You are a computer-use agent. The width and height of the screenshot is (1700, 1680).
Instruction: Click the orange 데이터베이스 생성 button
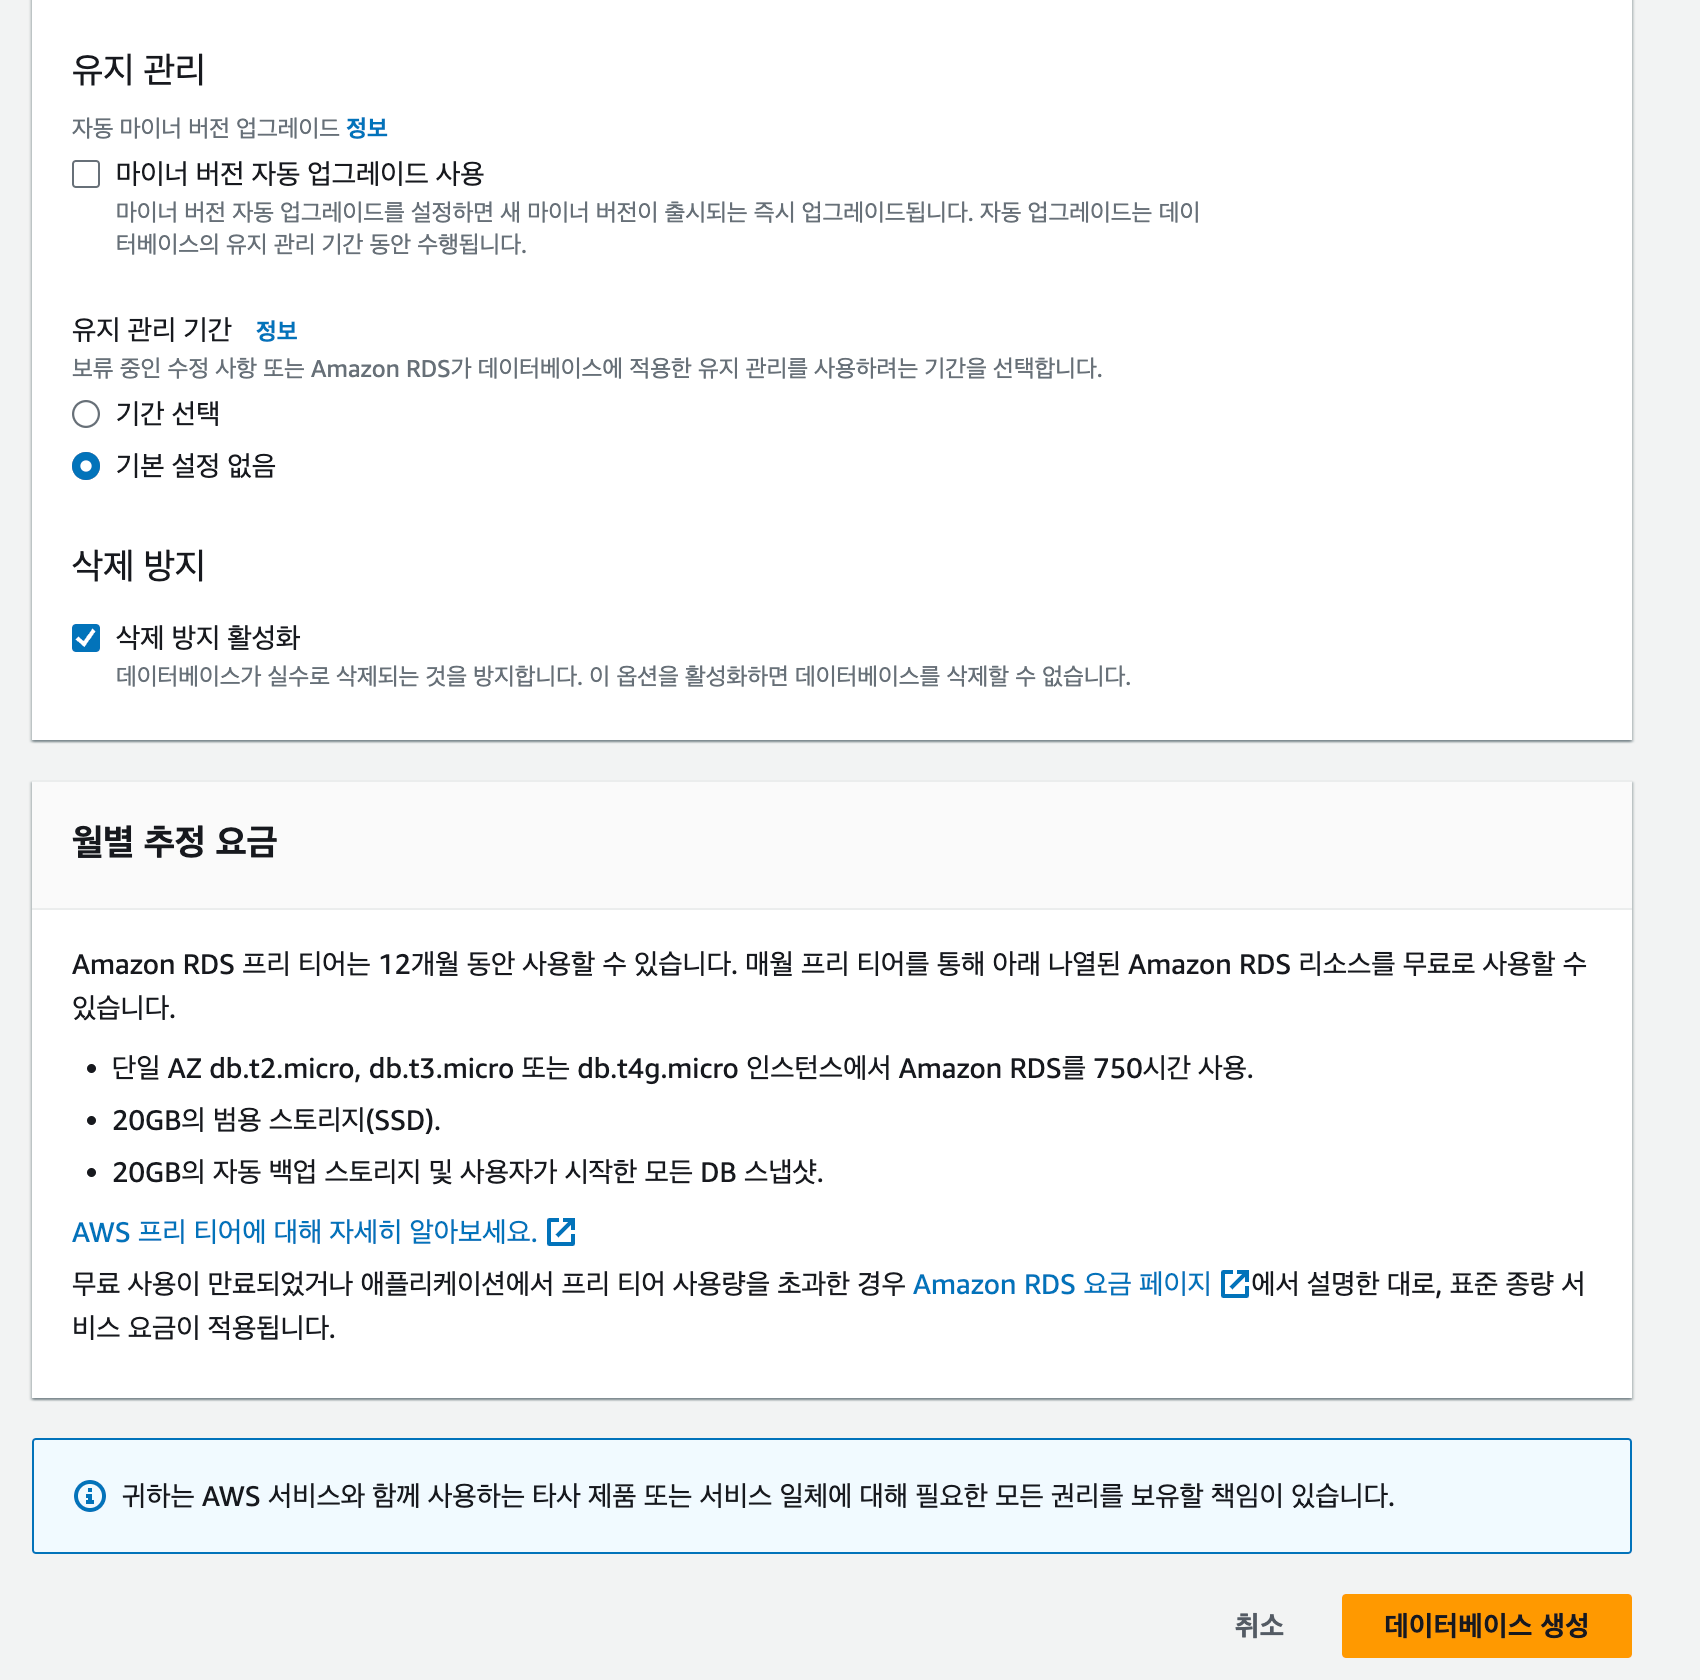tap(1486, 1626)
